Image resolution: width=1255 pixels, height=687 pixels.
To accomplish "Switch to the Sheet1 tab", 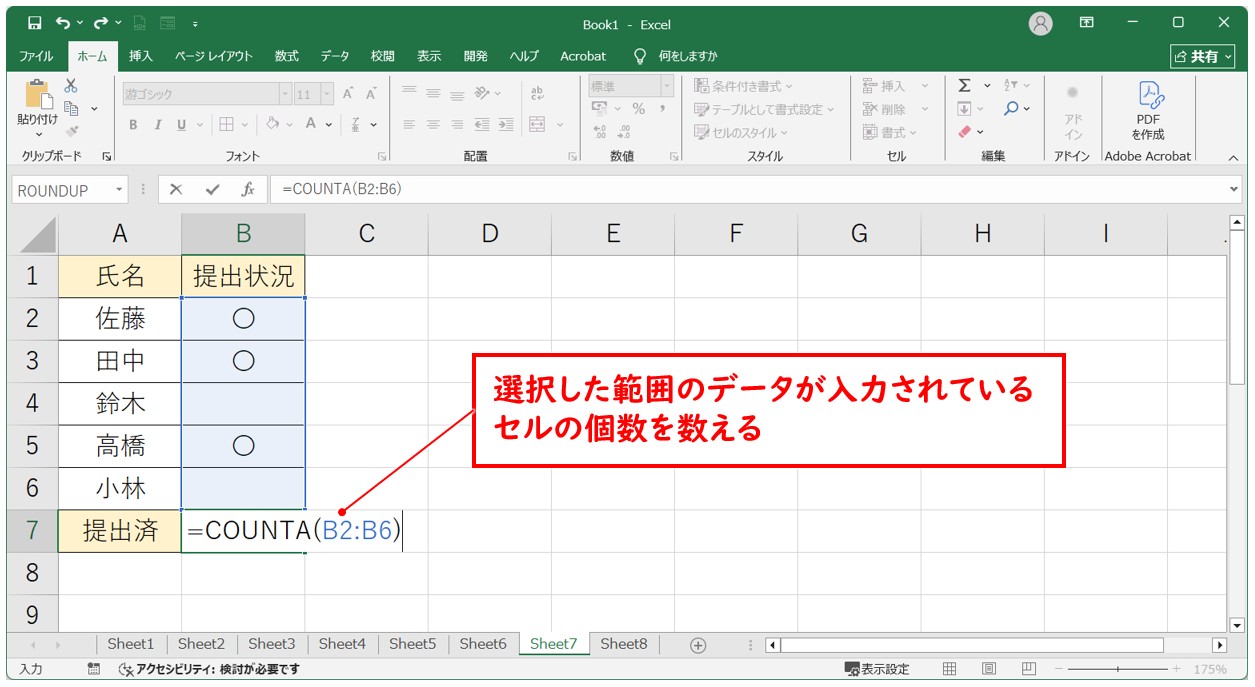I will pos(131,644).
